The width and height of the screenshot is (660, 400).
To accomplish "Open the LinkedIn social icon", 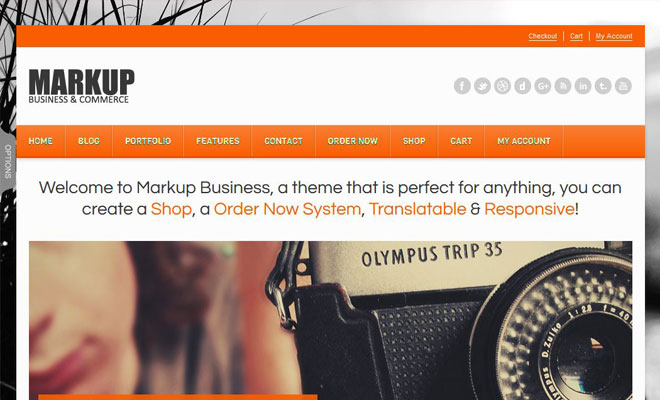I will 583,86.
